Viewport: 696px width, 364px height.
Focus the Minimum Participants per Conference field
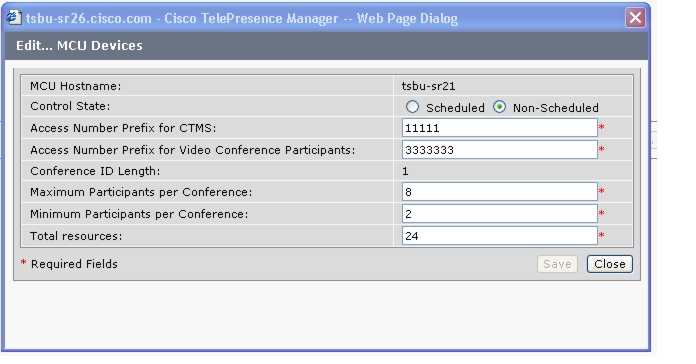[500, 214]
